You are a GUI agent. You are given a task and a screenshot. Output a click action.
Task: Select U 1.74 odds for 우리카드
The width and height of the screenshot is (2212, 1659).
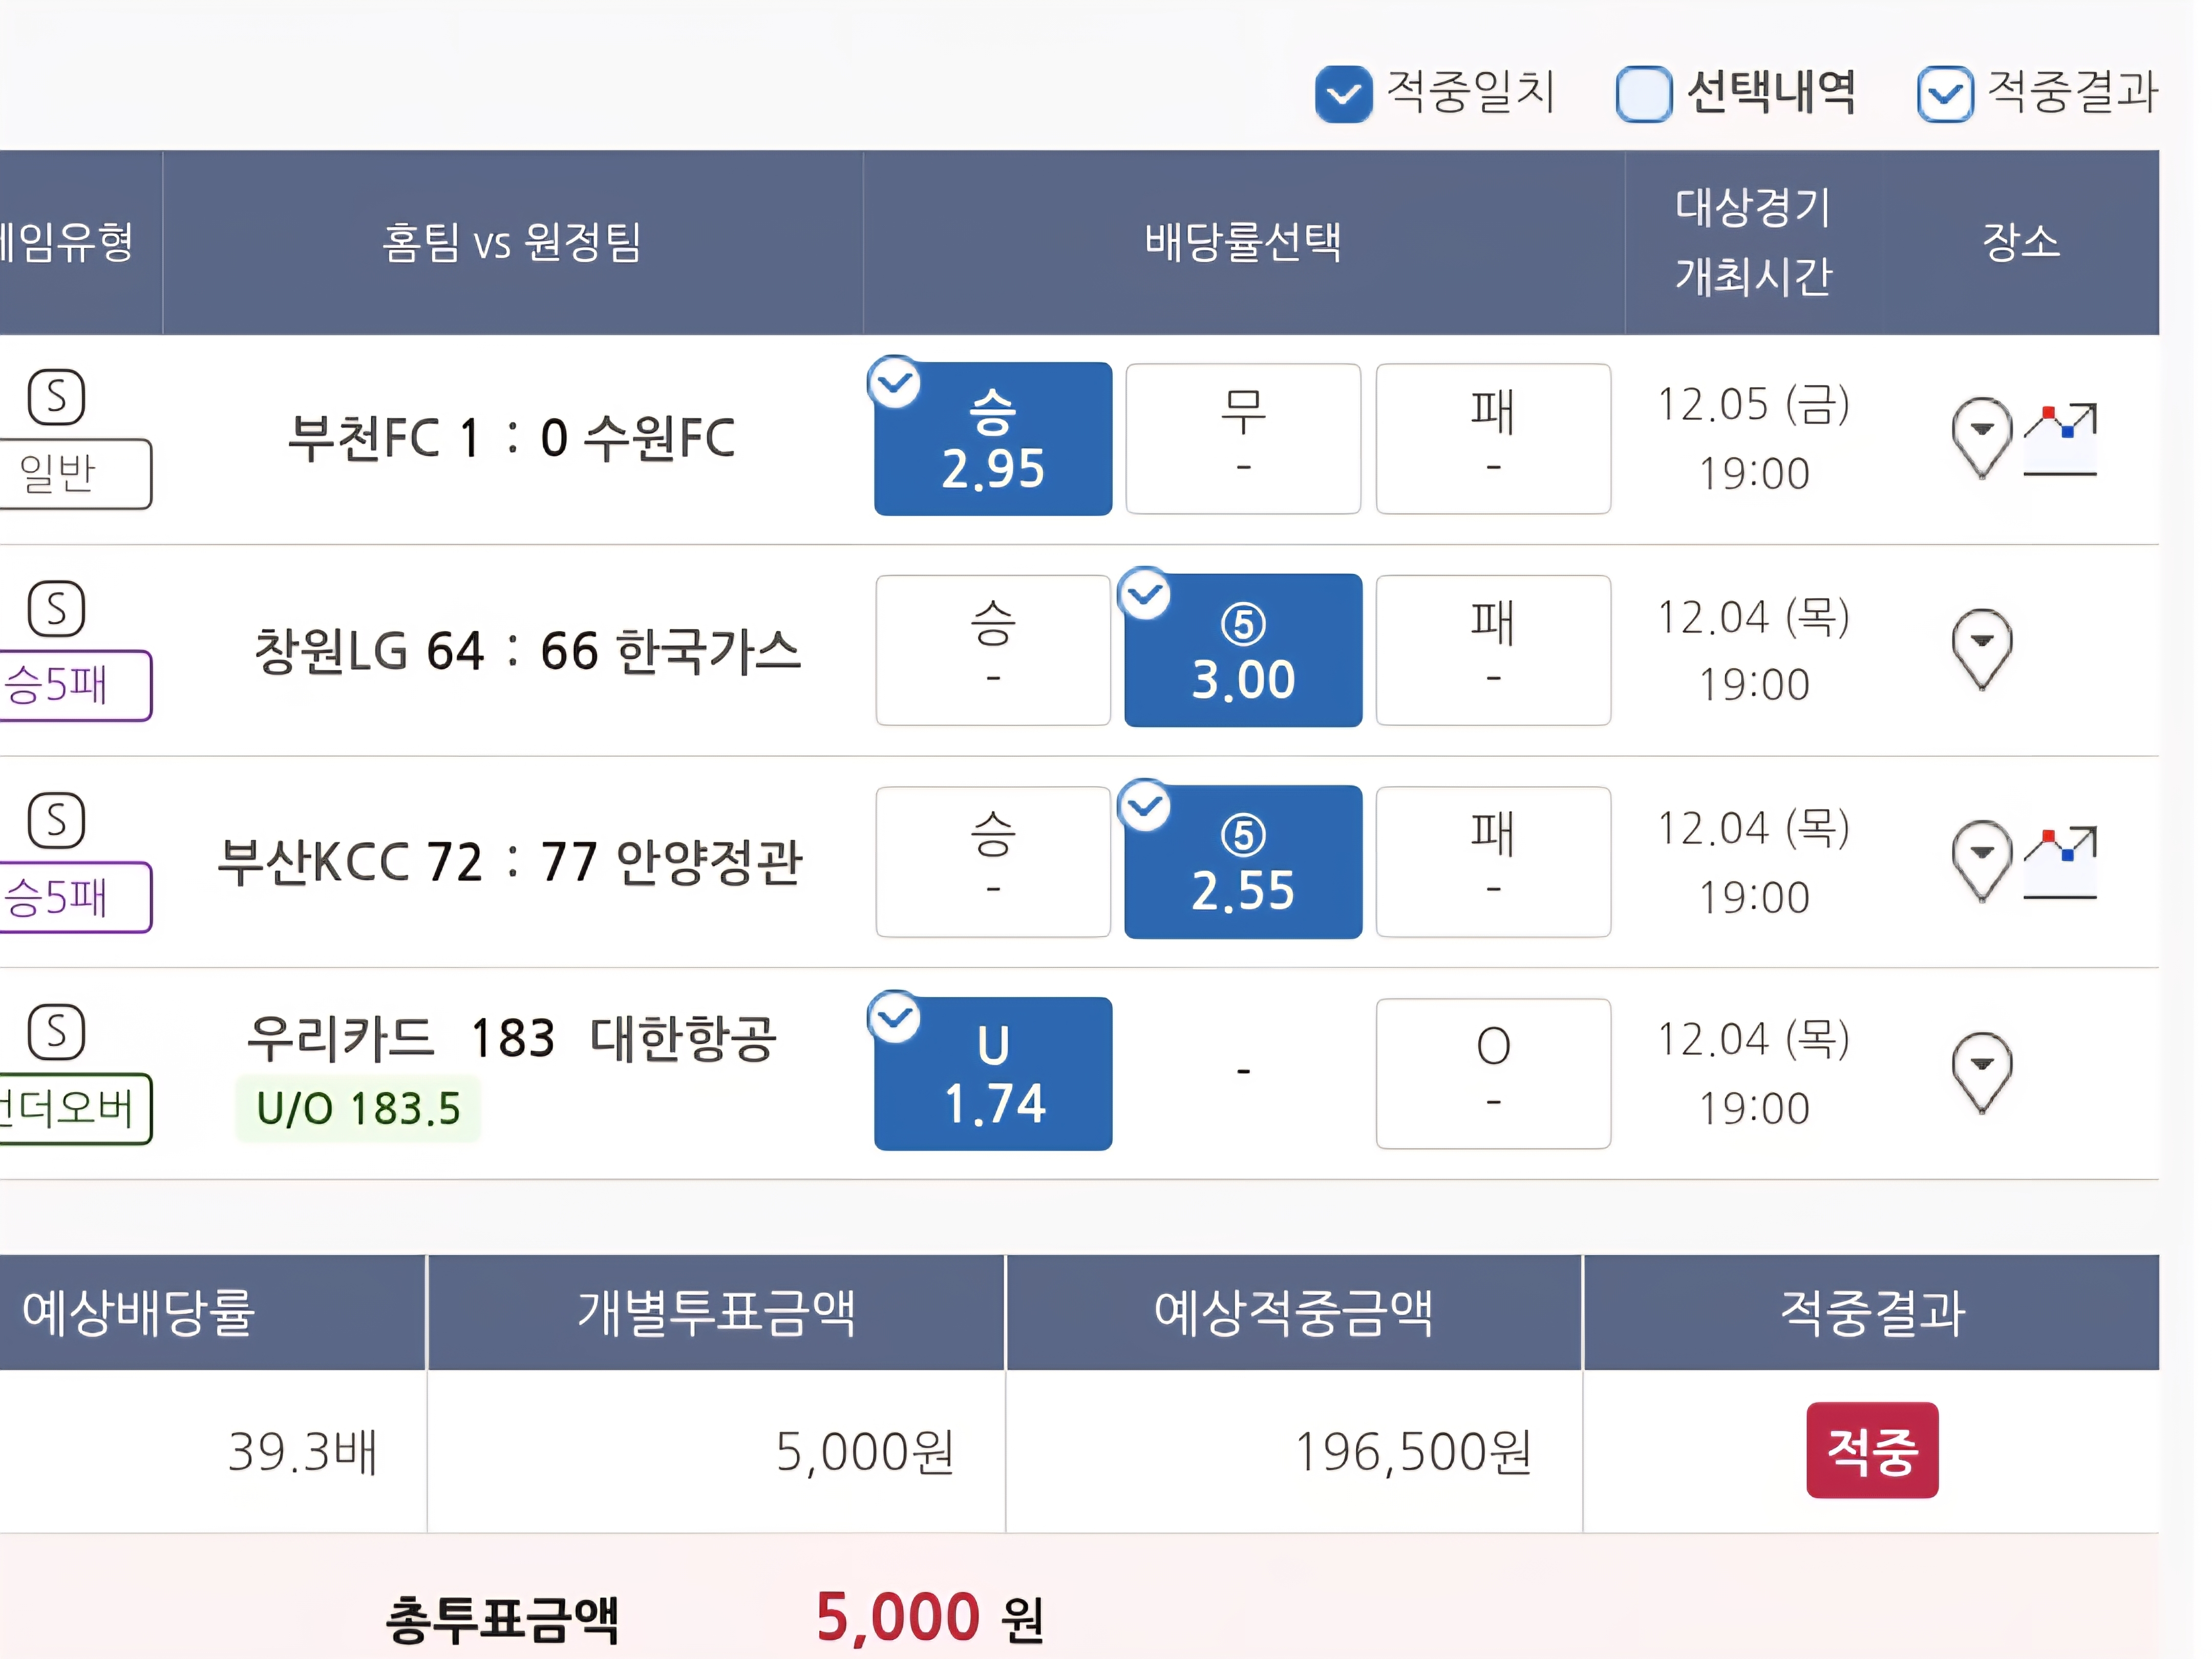(x=992, y=1073)
